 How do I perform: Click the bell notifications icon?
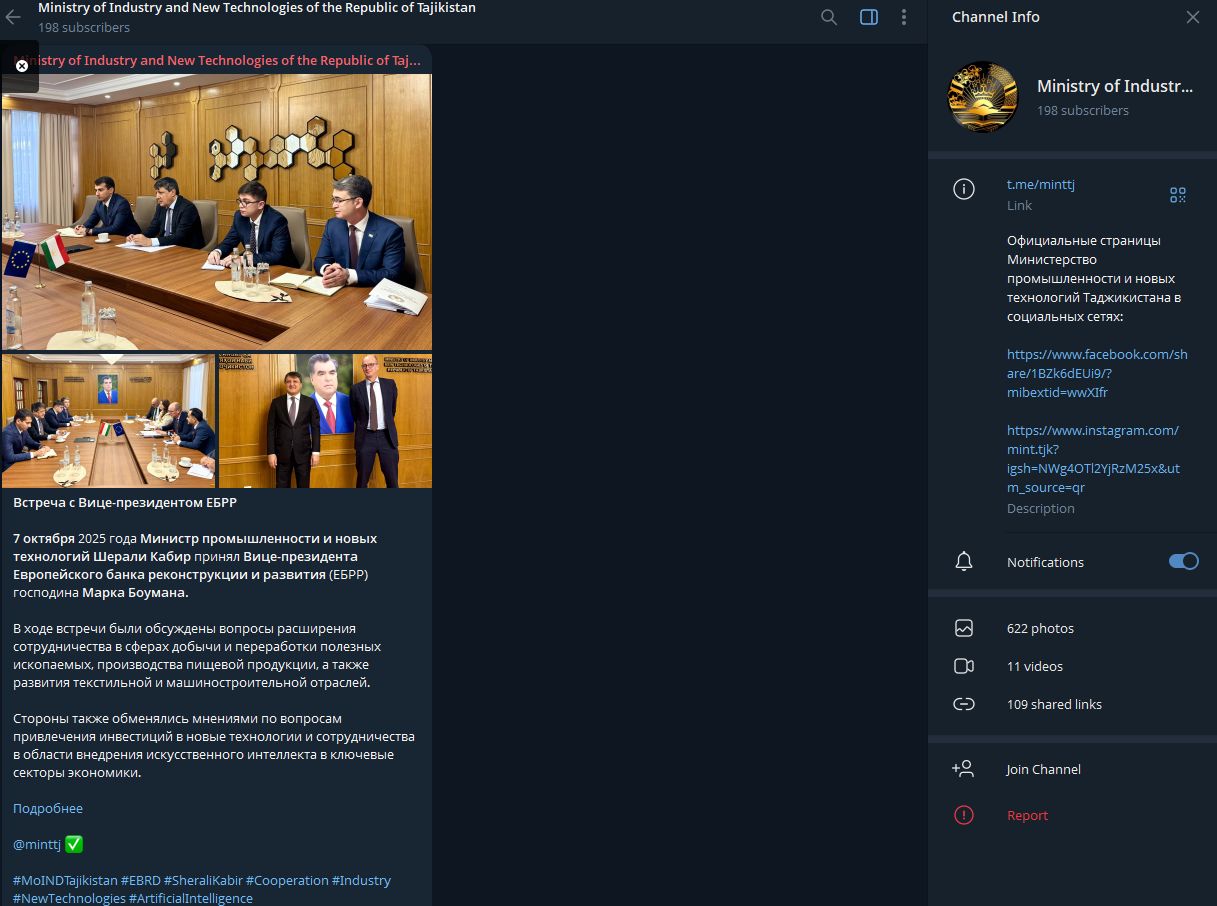tap(964, 562)
